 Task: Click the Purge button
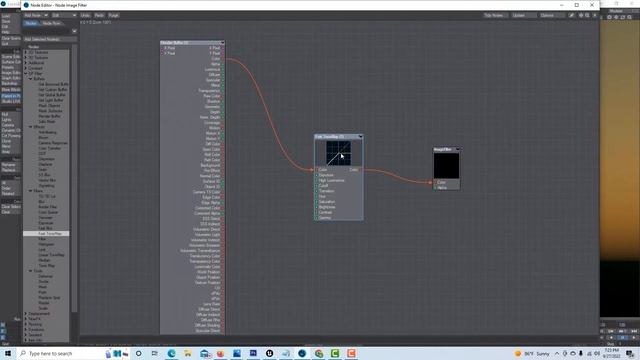[x=113, y=15]
